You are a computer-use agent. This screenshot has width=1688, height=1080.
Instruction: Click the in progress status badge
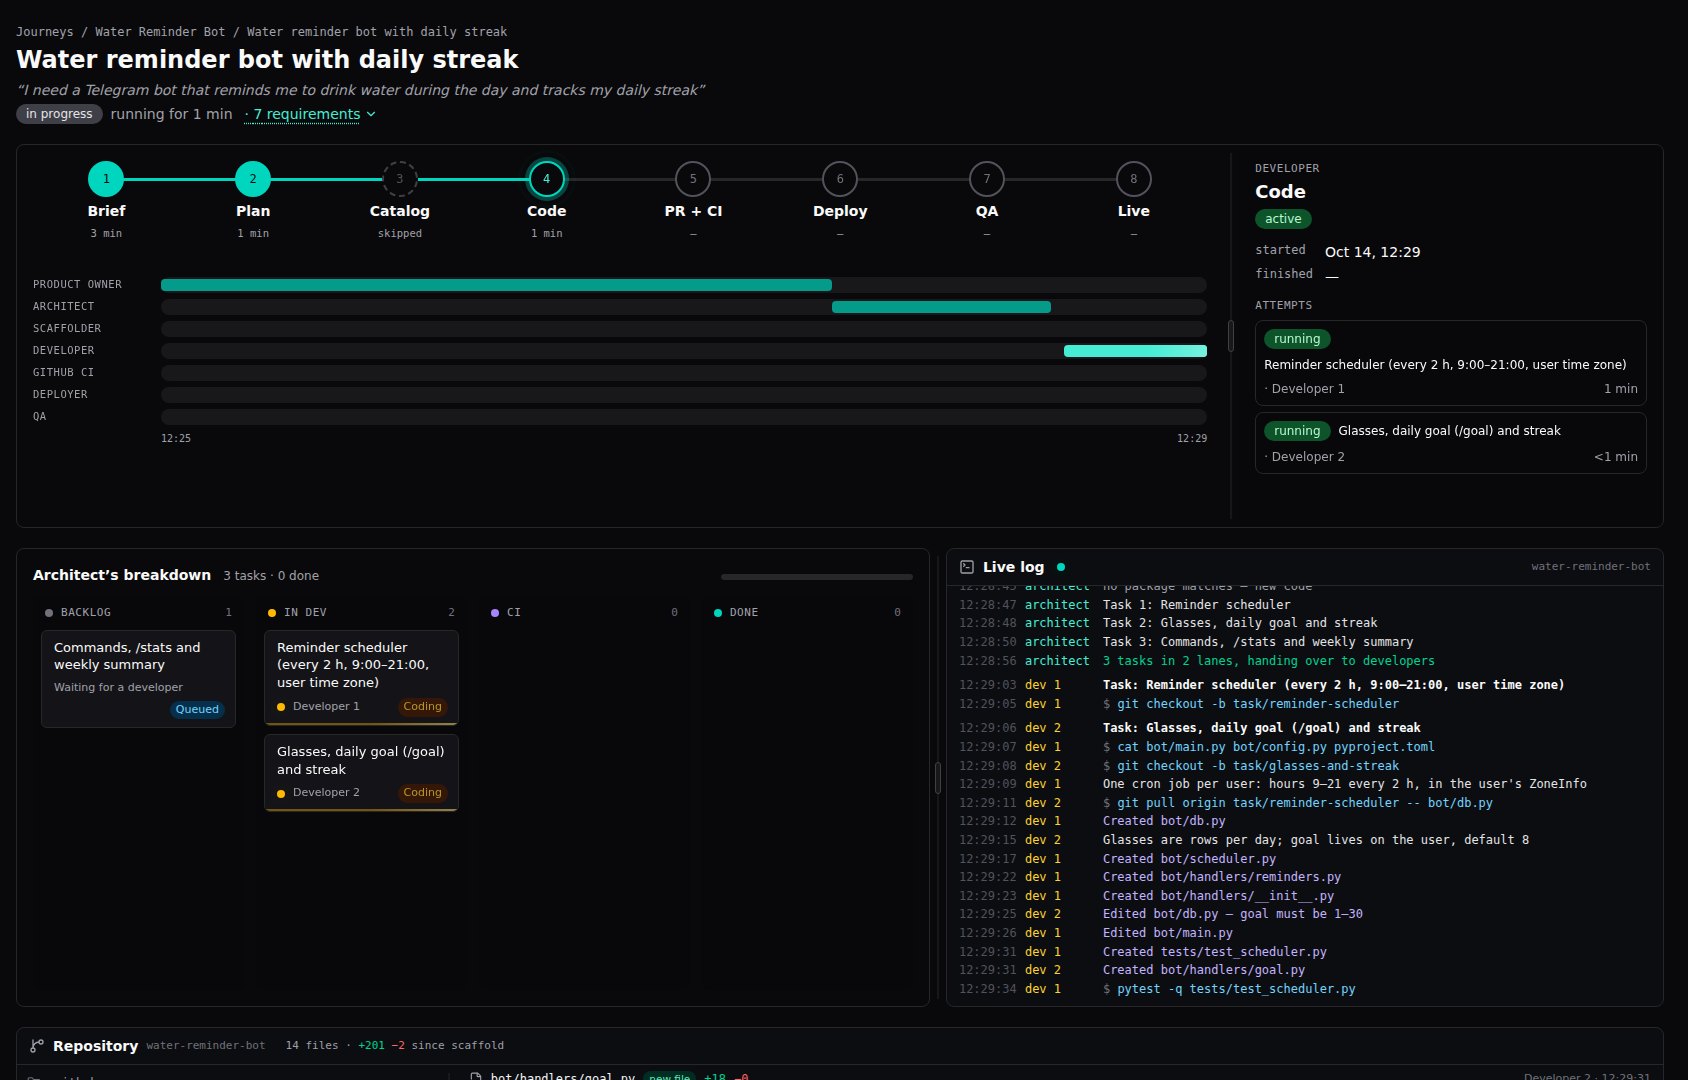[59, 114]
